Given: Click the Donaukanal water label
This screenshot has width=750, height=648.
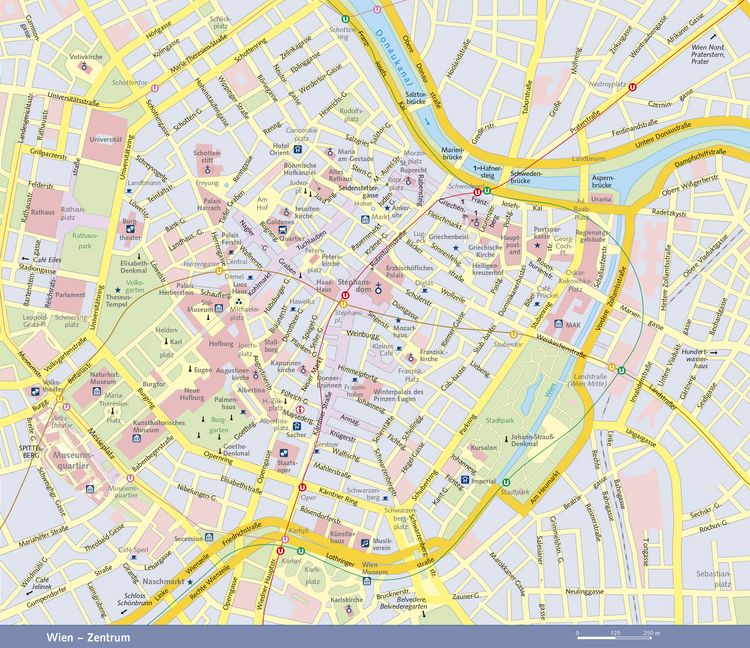Looking at the screenshot, I should pyautogui.click(x=391, y=53).
